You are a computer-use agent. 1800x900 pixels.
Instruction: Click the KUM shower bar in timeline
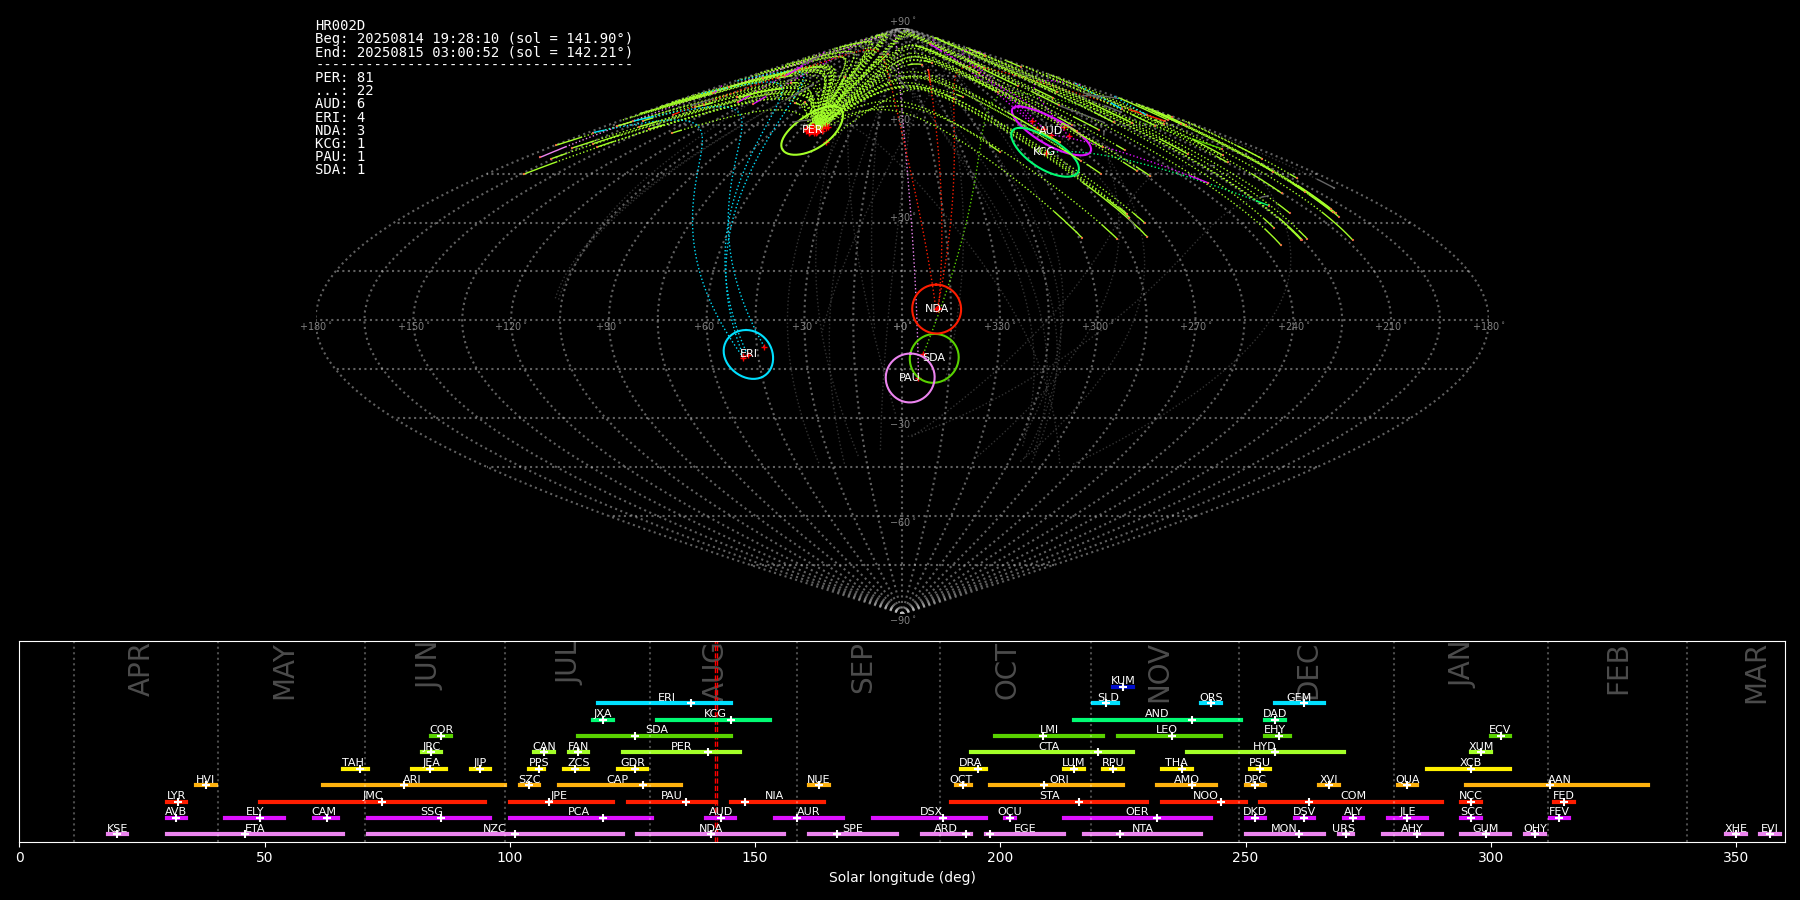pos(1123,687)
